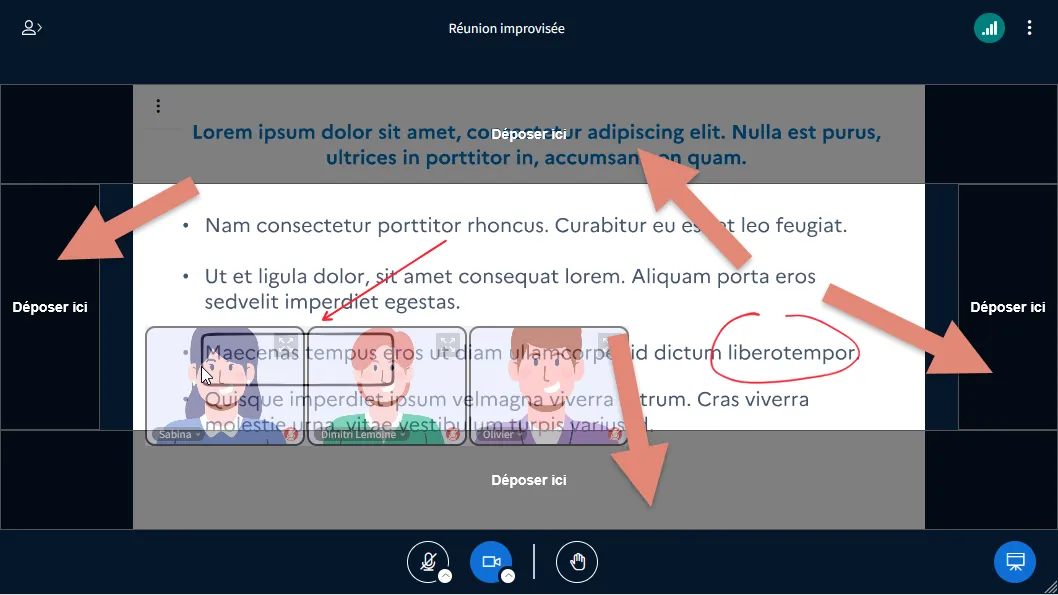Make Sabina's webcam fullscreen
Screen dimensions: 1058x595
pyautogui.click(x=286, y=344)
